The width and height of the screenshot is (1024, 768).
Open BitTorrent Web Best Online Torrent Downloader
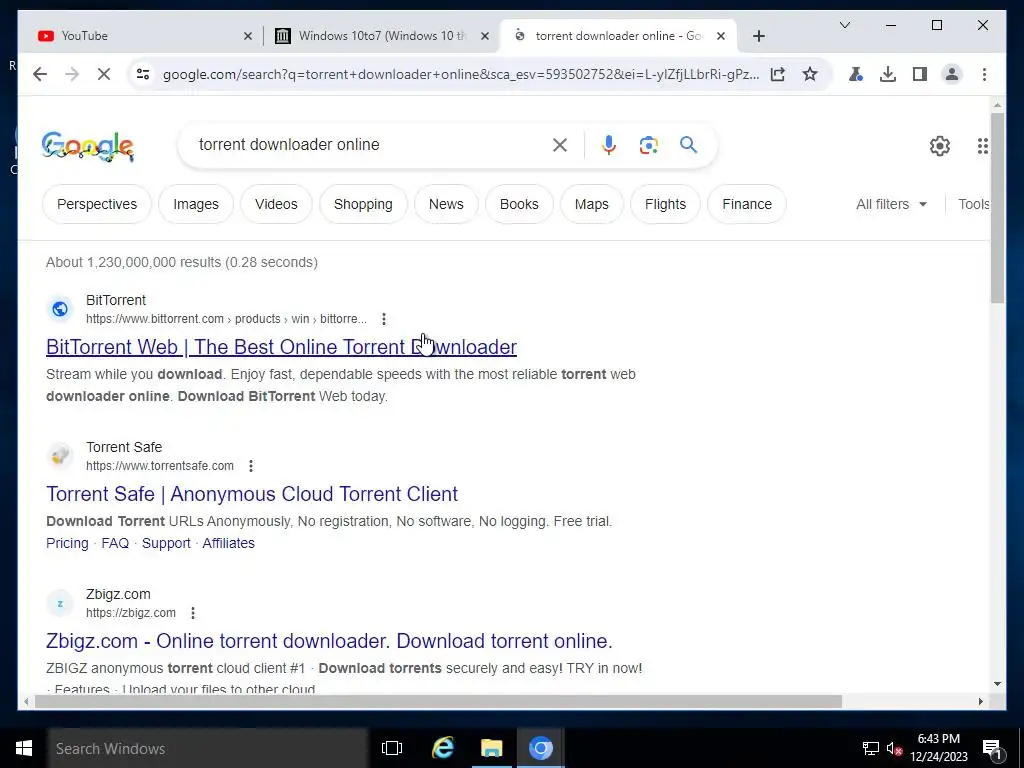pyautogui.click(x=281, y=347)
